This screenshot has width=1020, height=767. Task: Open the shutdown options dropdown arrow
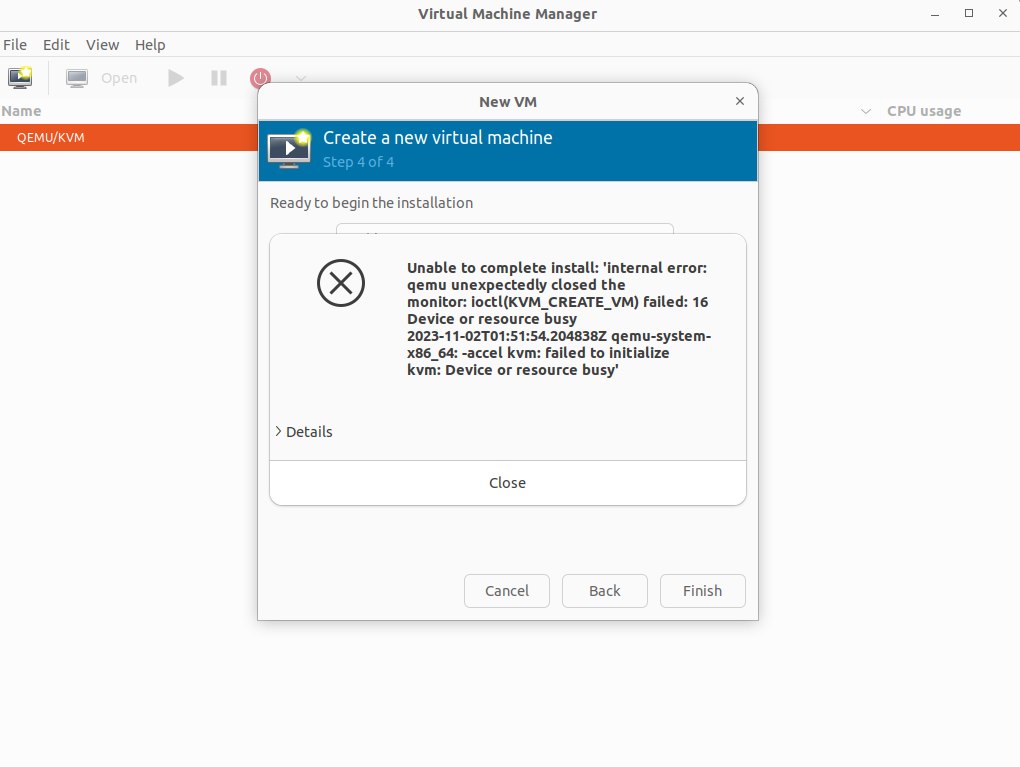(300, 77)
